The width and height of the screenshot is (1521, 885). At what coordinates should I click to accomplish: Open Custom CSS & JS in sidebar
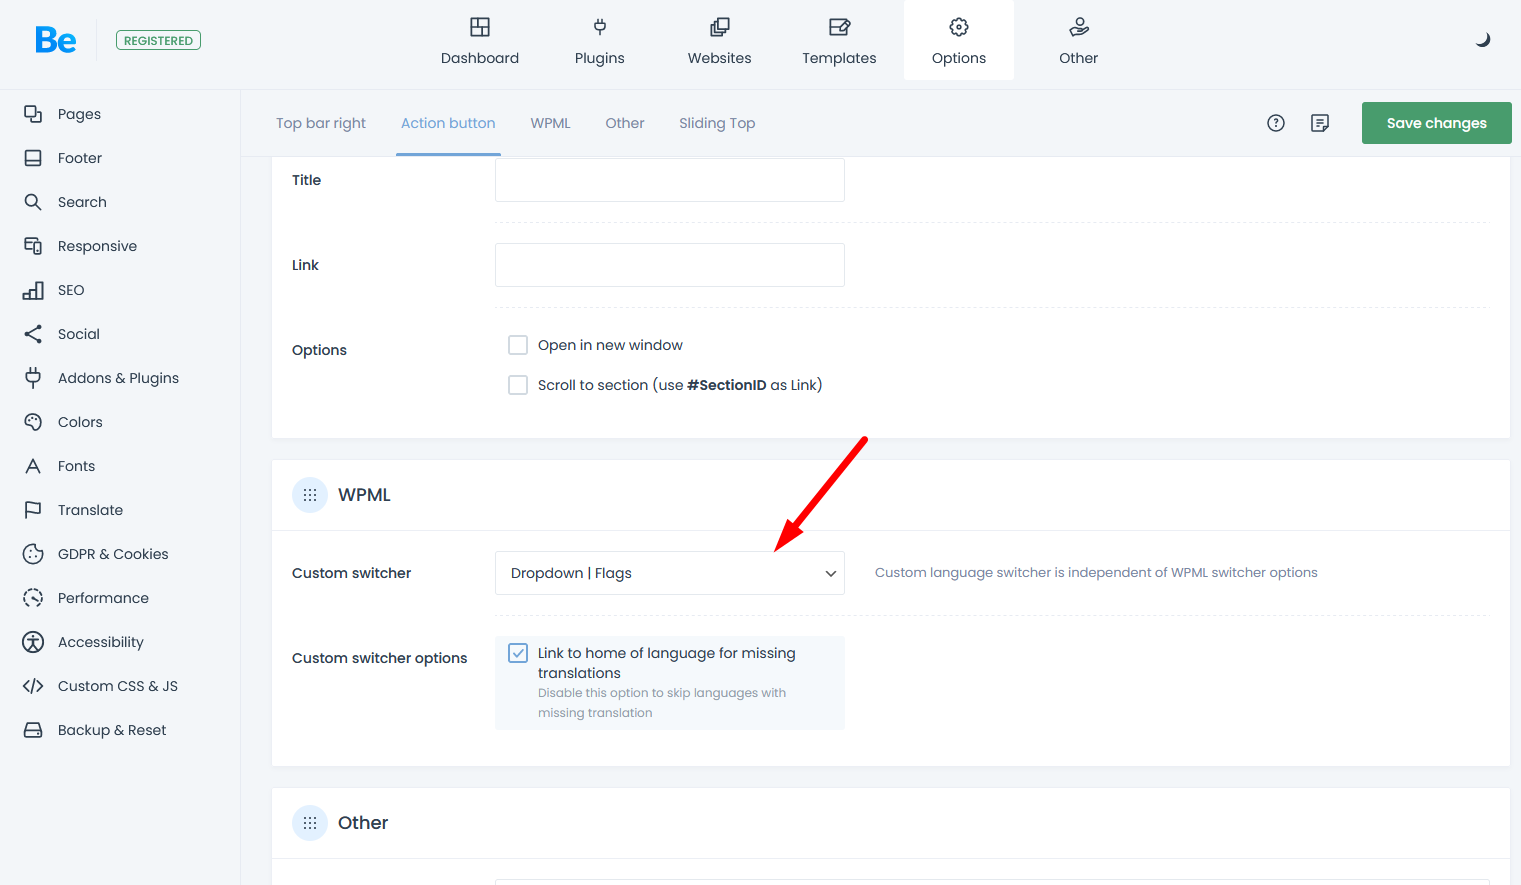[x=120, y=686]
